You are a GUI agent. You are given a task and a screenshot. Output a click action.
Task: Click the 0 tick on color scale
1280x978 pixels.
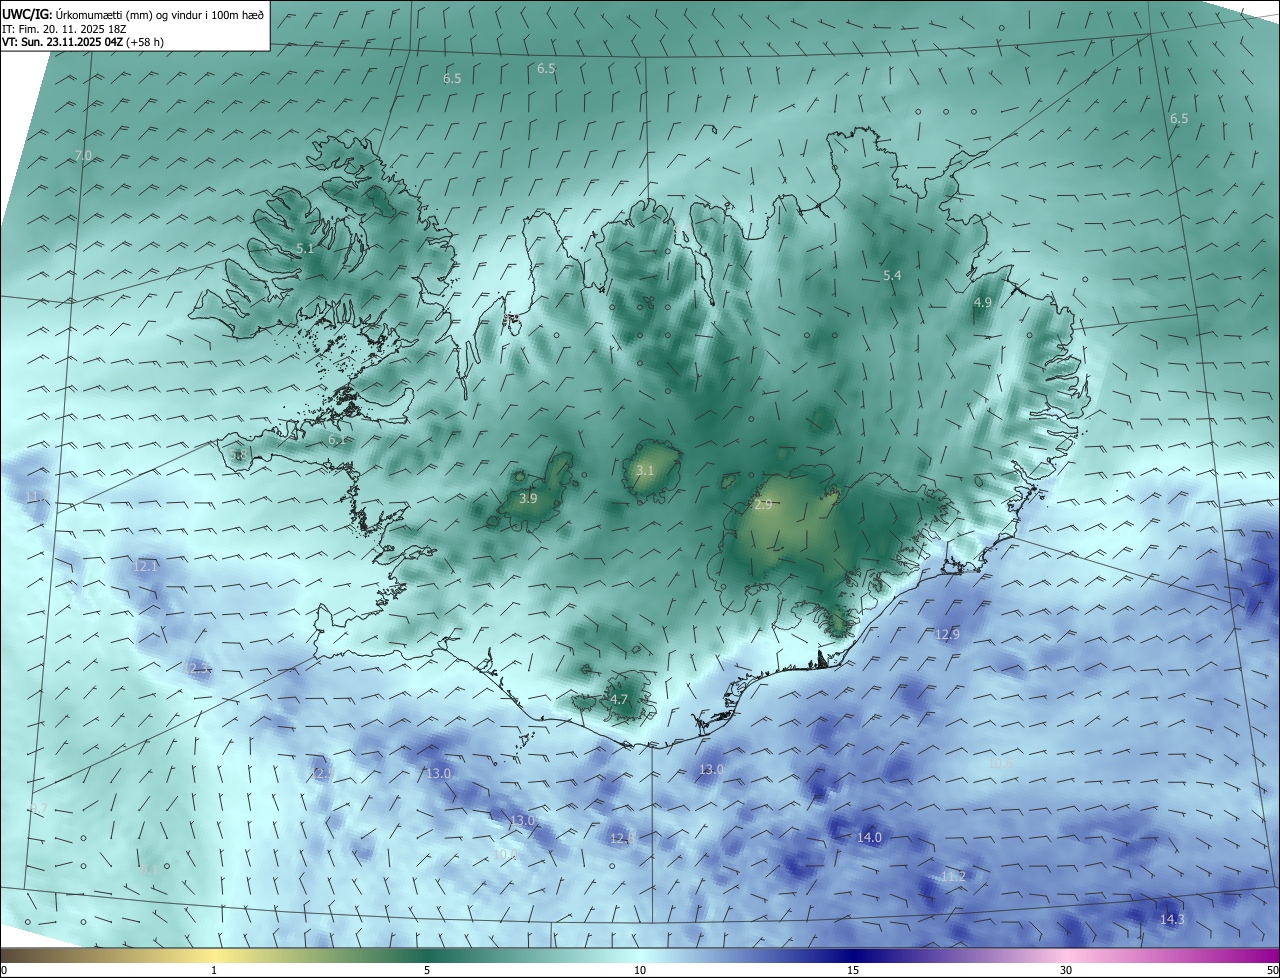(4, 970)
